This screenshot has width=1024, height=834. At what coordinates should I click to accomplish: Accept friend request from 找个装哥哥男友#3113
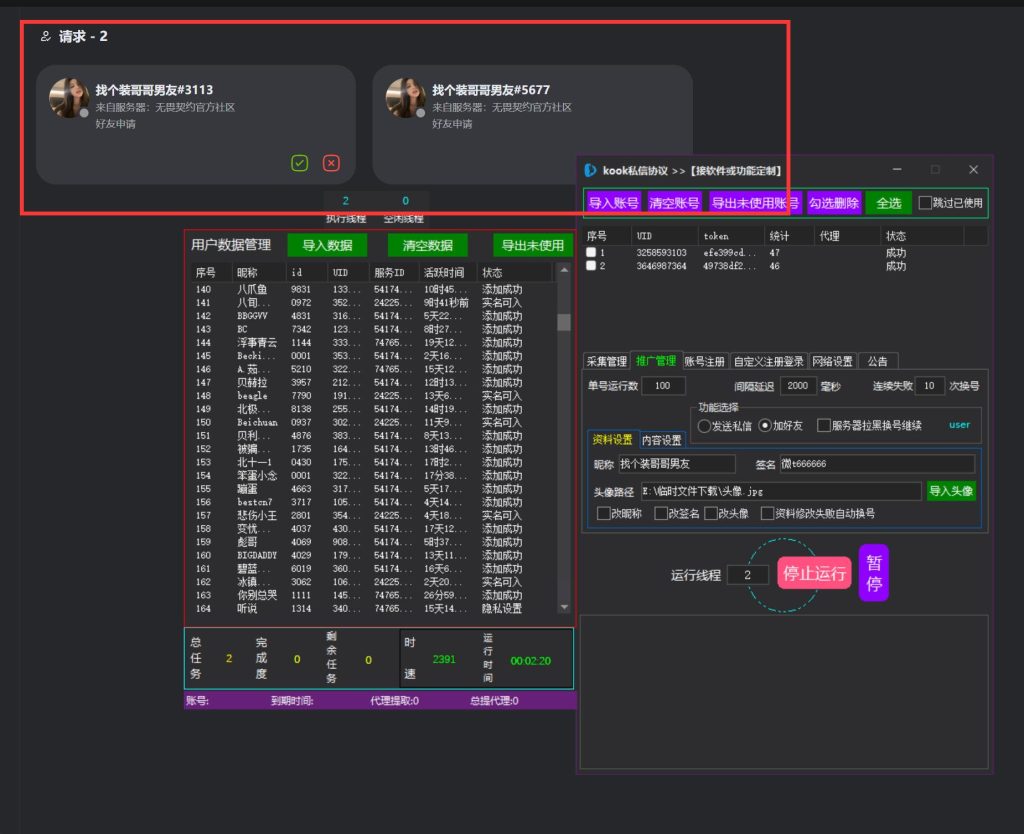click(x=299, y=163)
